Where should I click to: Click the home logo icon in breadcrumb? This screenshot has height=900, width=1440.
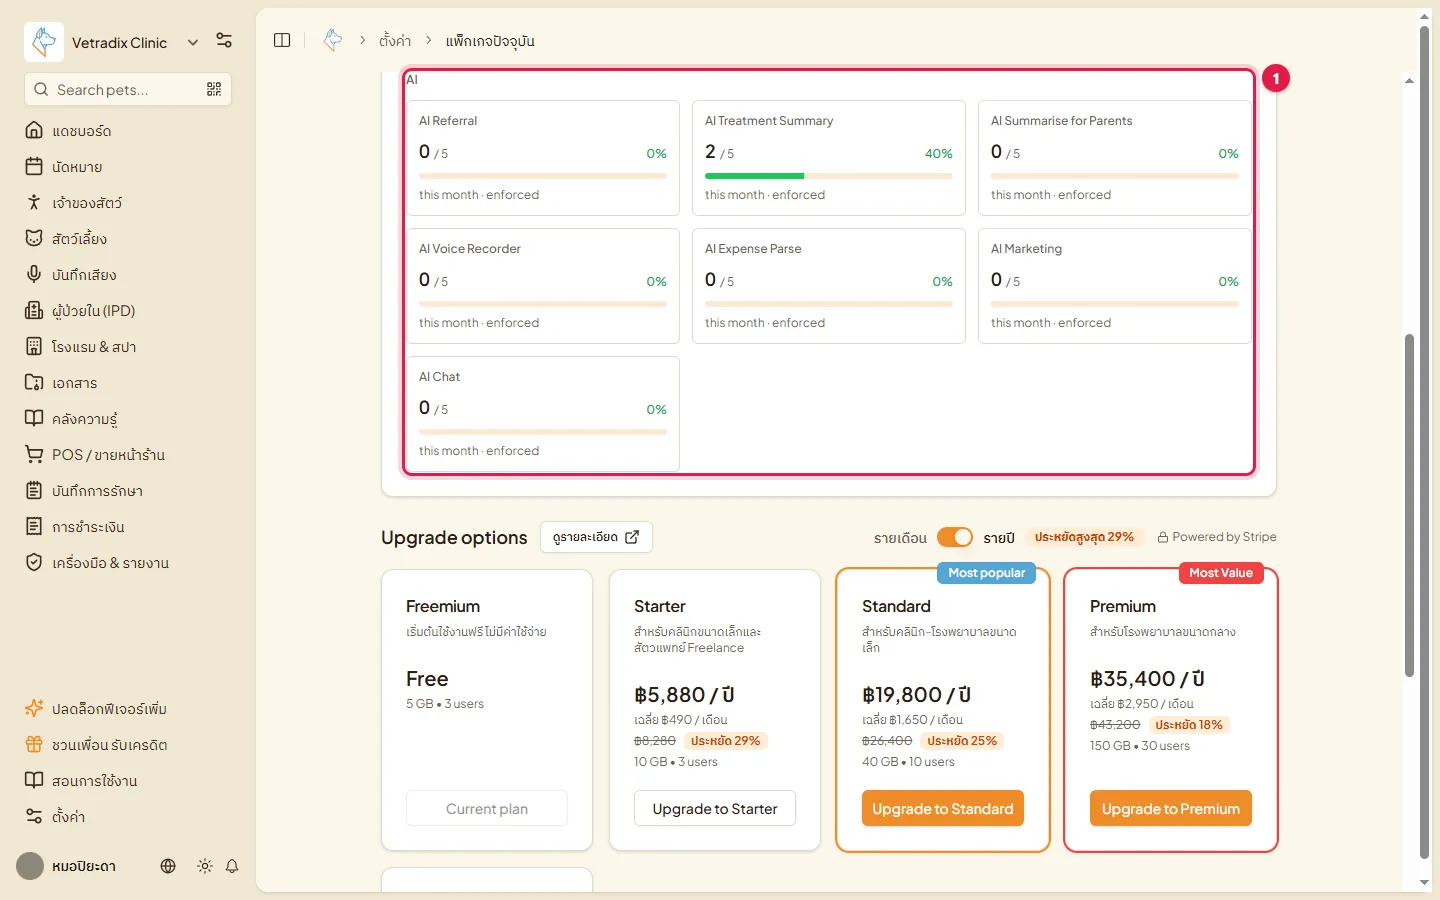333,40
